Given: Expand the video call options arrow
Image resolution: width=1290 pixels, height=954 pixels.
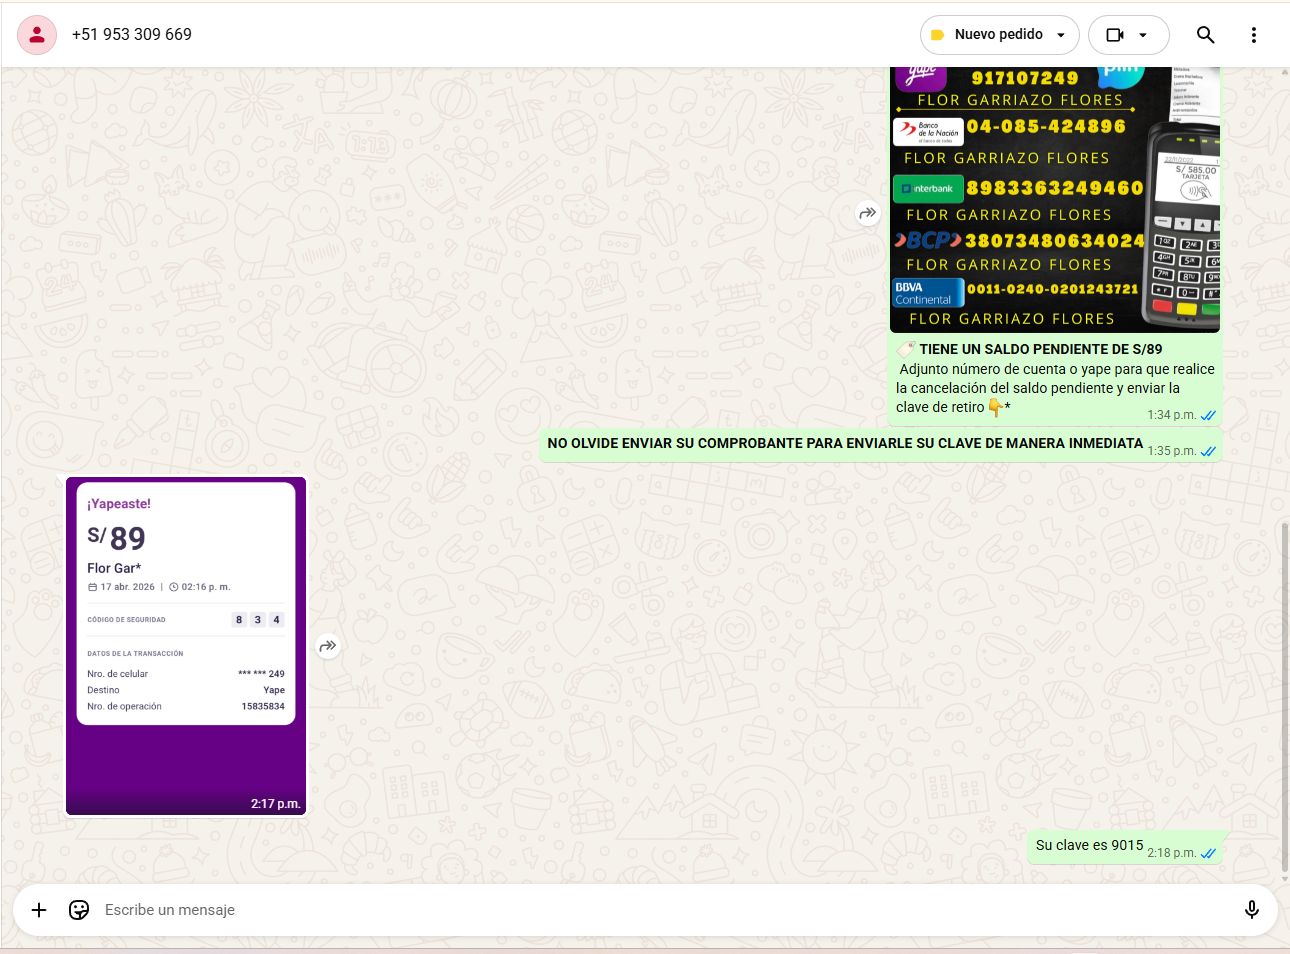Looking at the screenshot, I should tap(1143, 35).
